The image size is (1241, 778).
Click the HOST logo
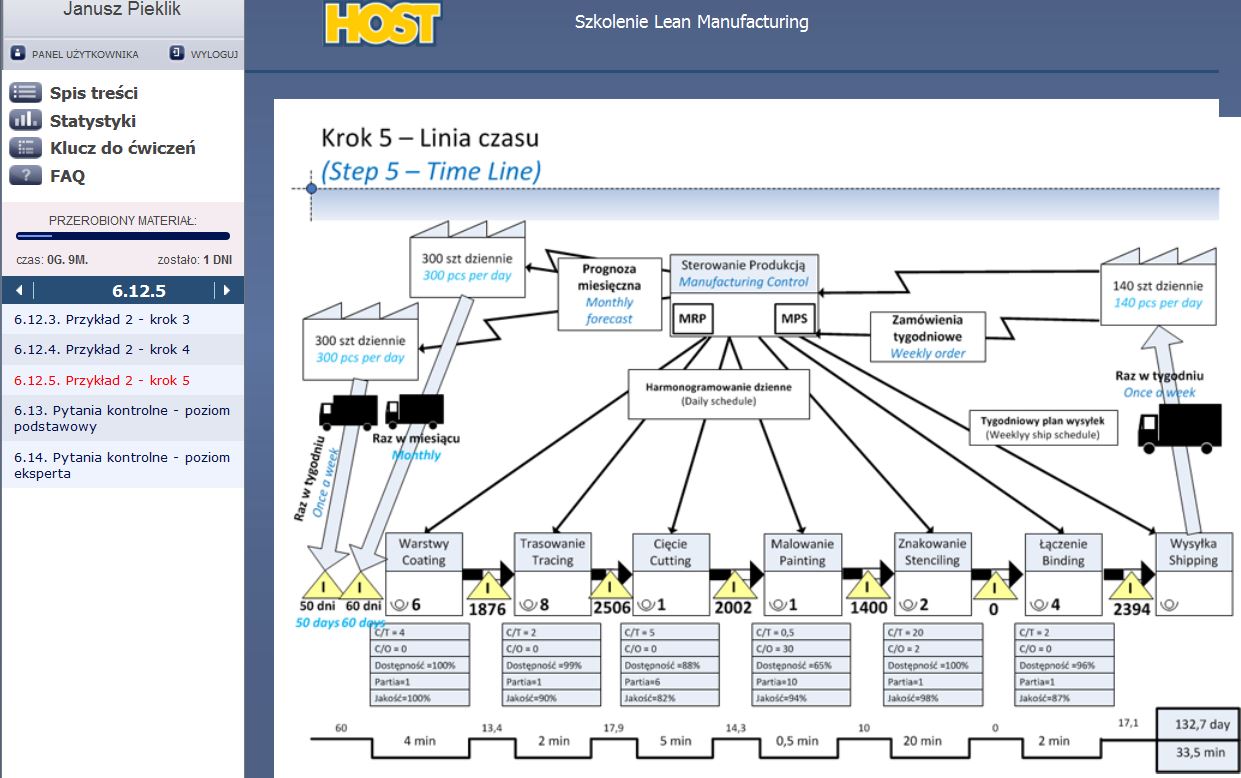[x=381, y=24]
